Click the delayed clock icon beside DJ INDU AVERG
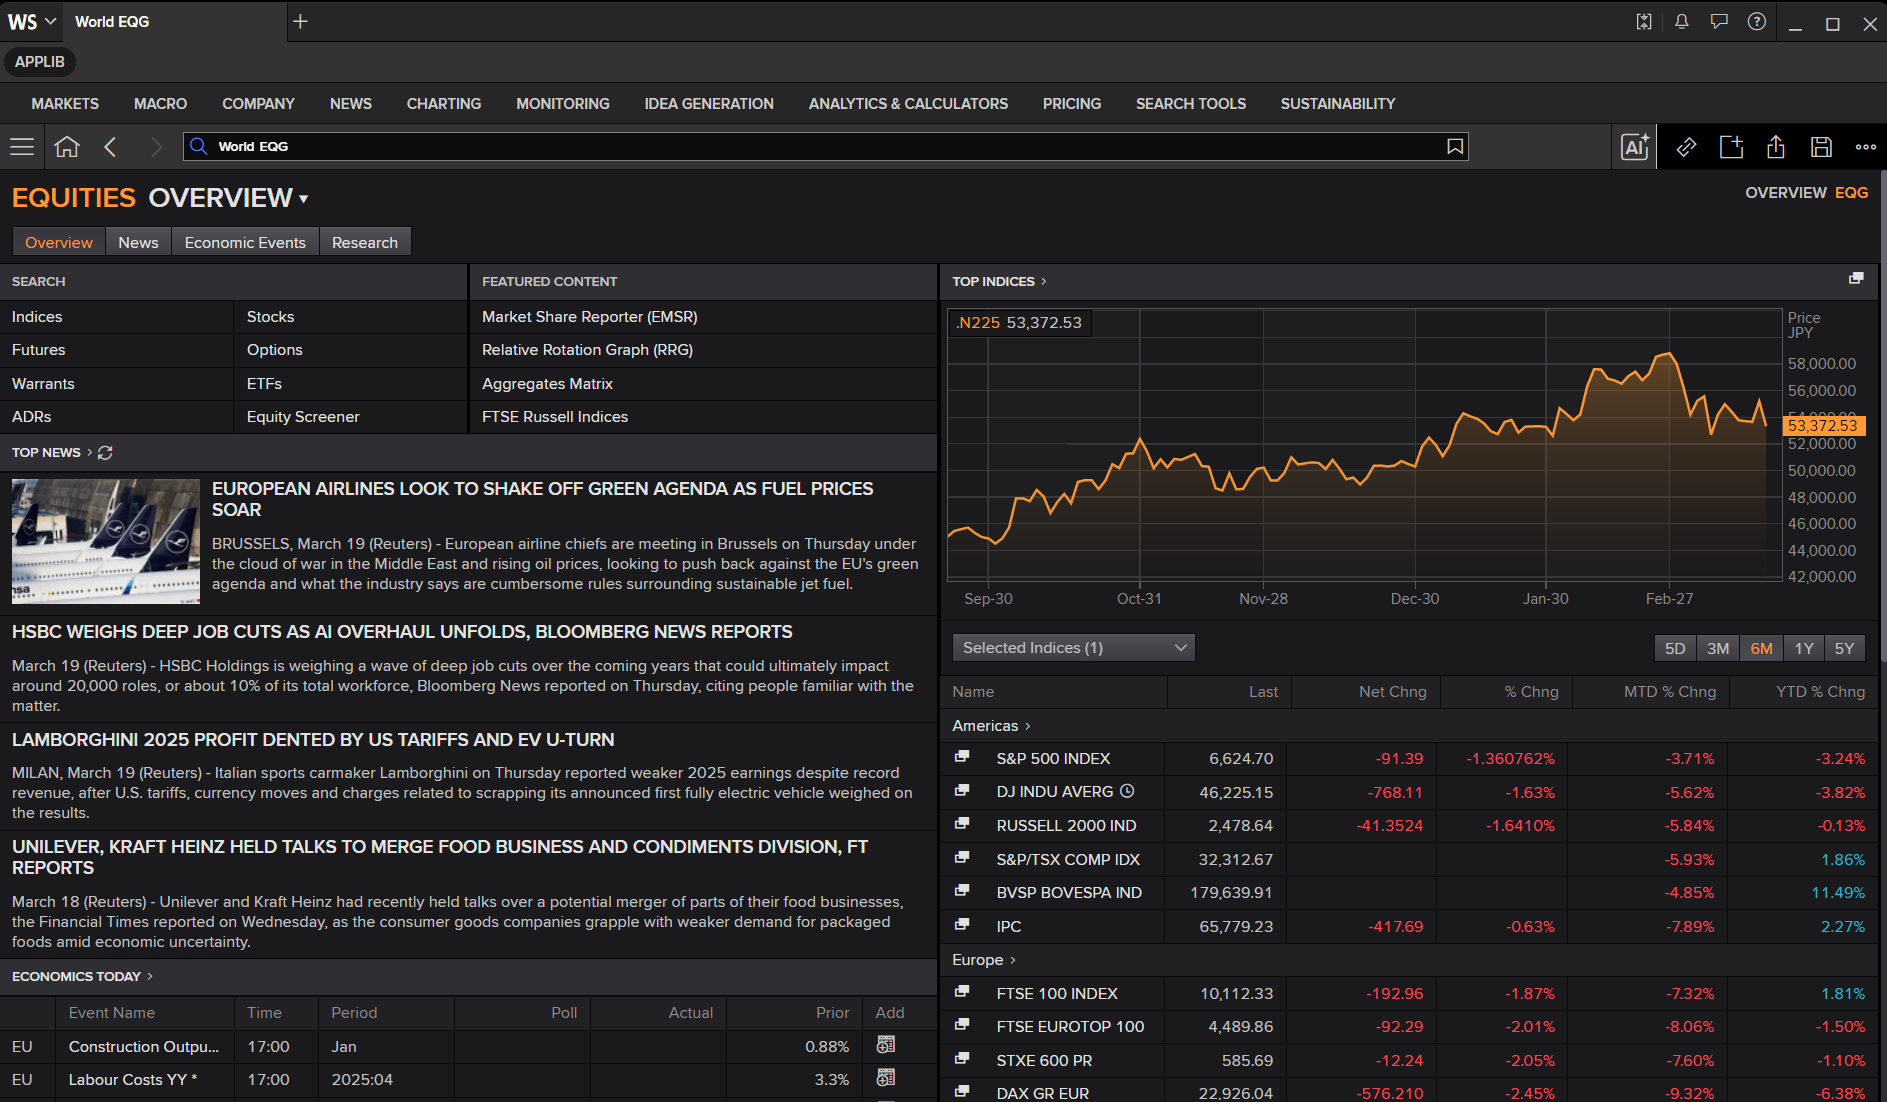The width and height of the screenshot is (1887, 1102). click(1127, 791)
